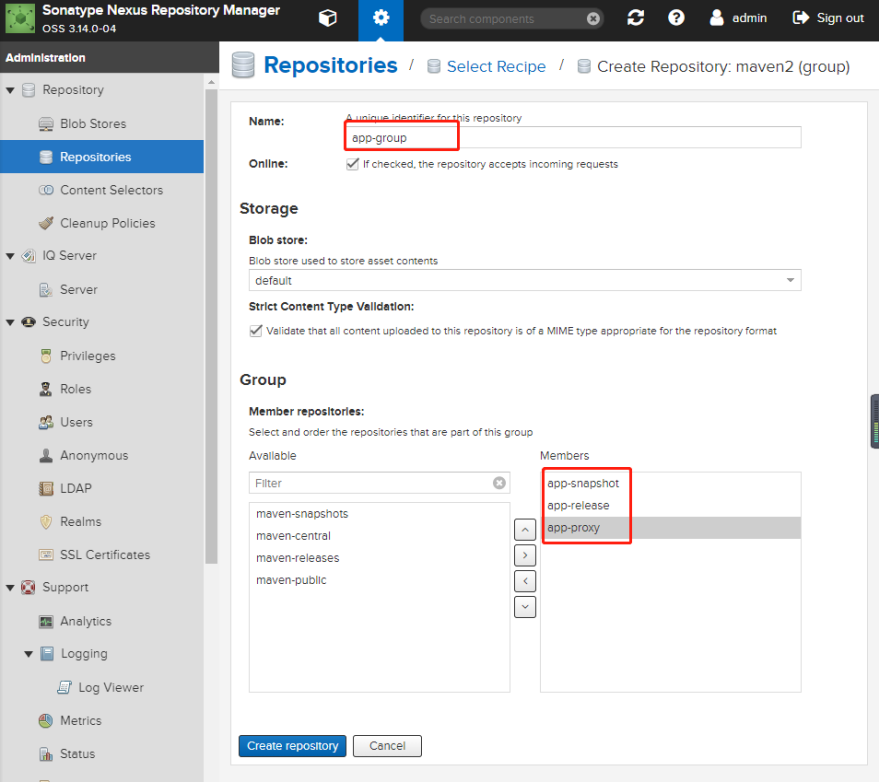Add repository to members with right arrow

pos(525,555)
